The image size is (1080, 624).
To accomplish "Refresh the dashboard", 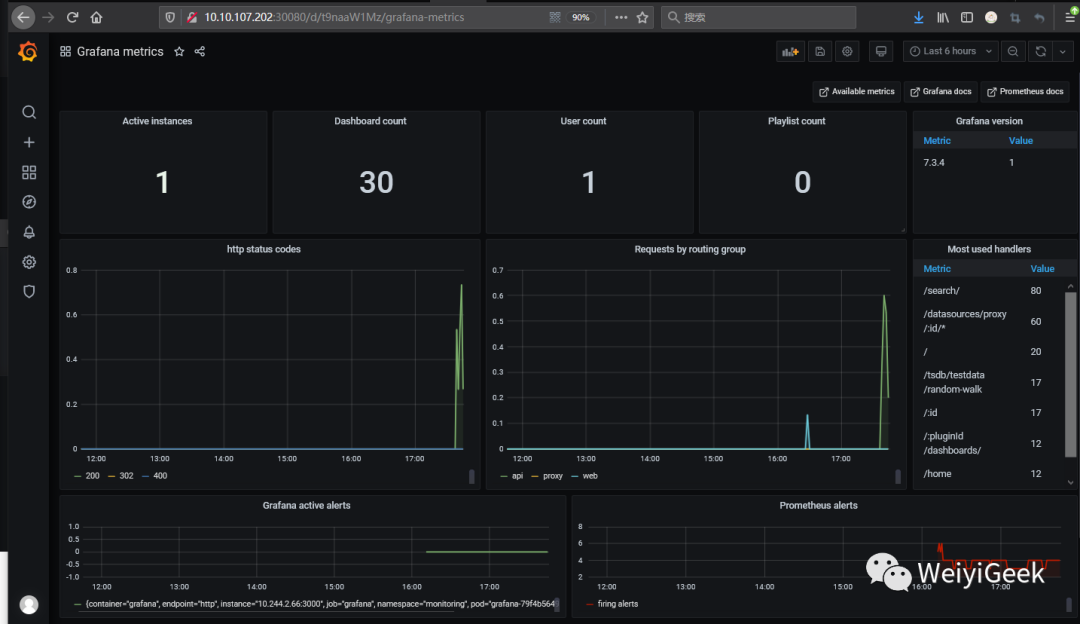I will 1041,52.
